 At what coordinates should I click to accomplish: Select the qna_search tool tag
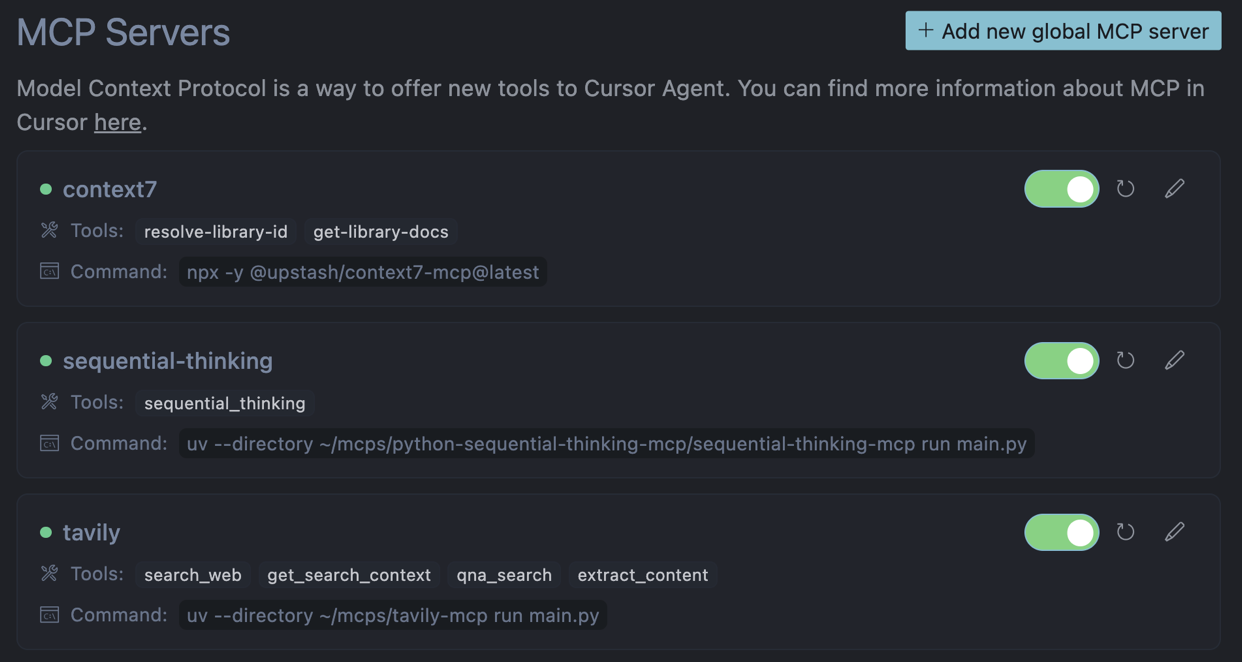504,575
